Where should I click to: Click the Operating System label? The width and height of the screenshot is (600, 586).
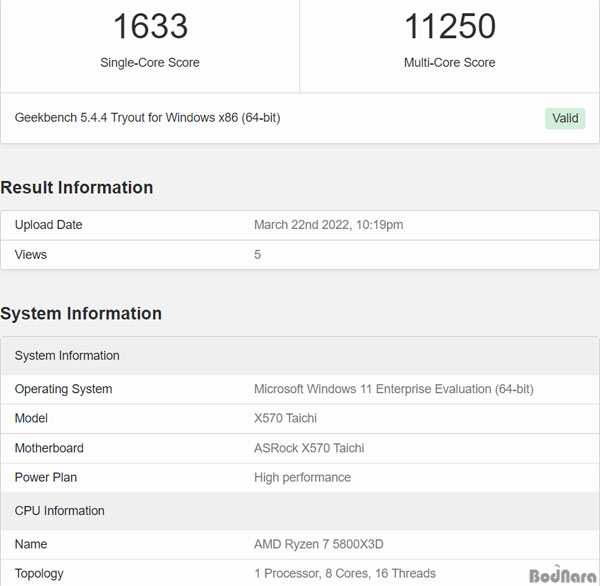coord(63,389)
